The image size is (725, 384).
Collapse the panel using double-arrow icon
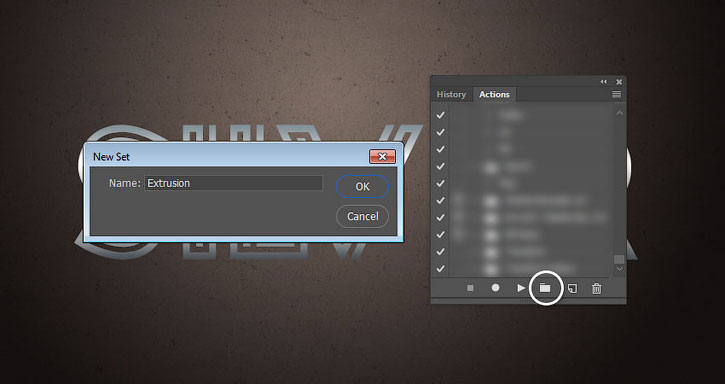click(x=603, y=82)
